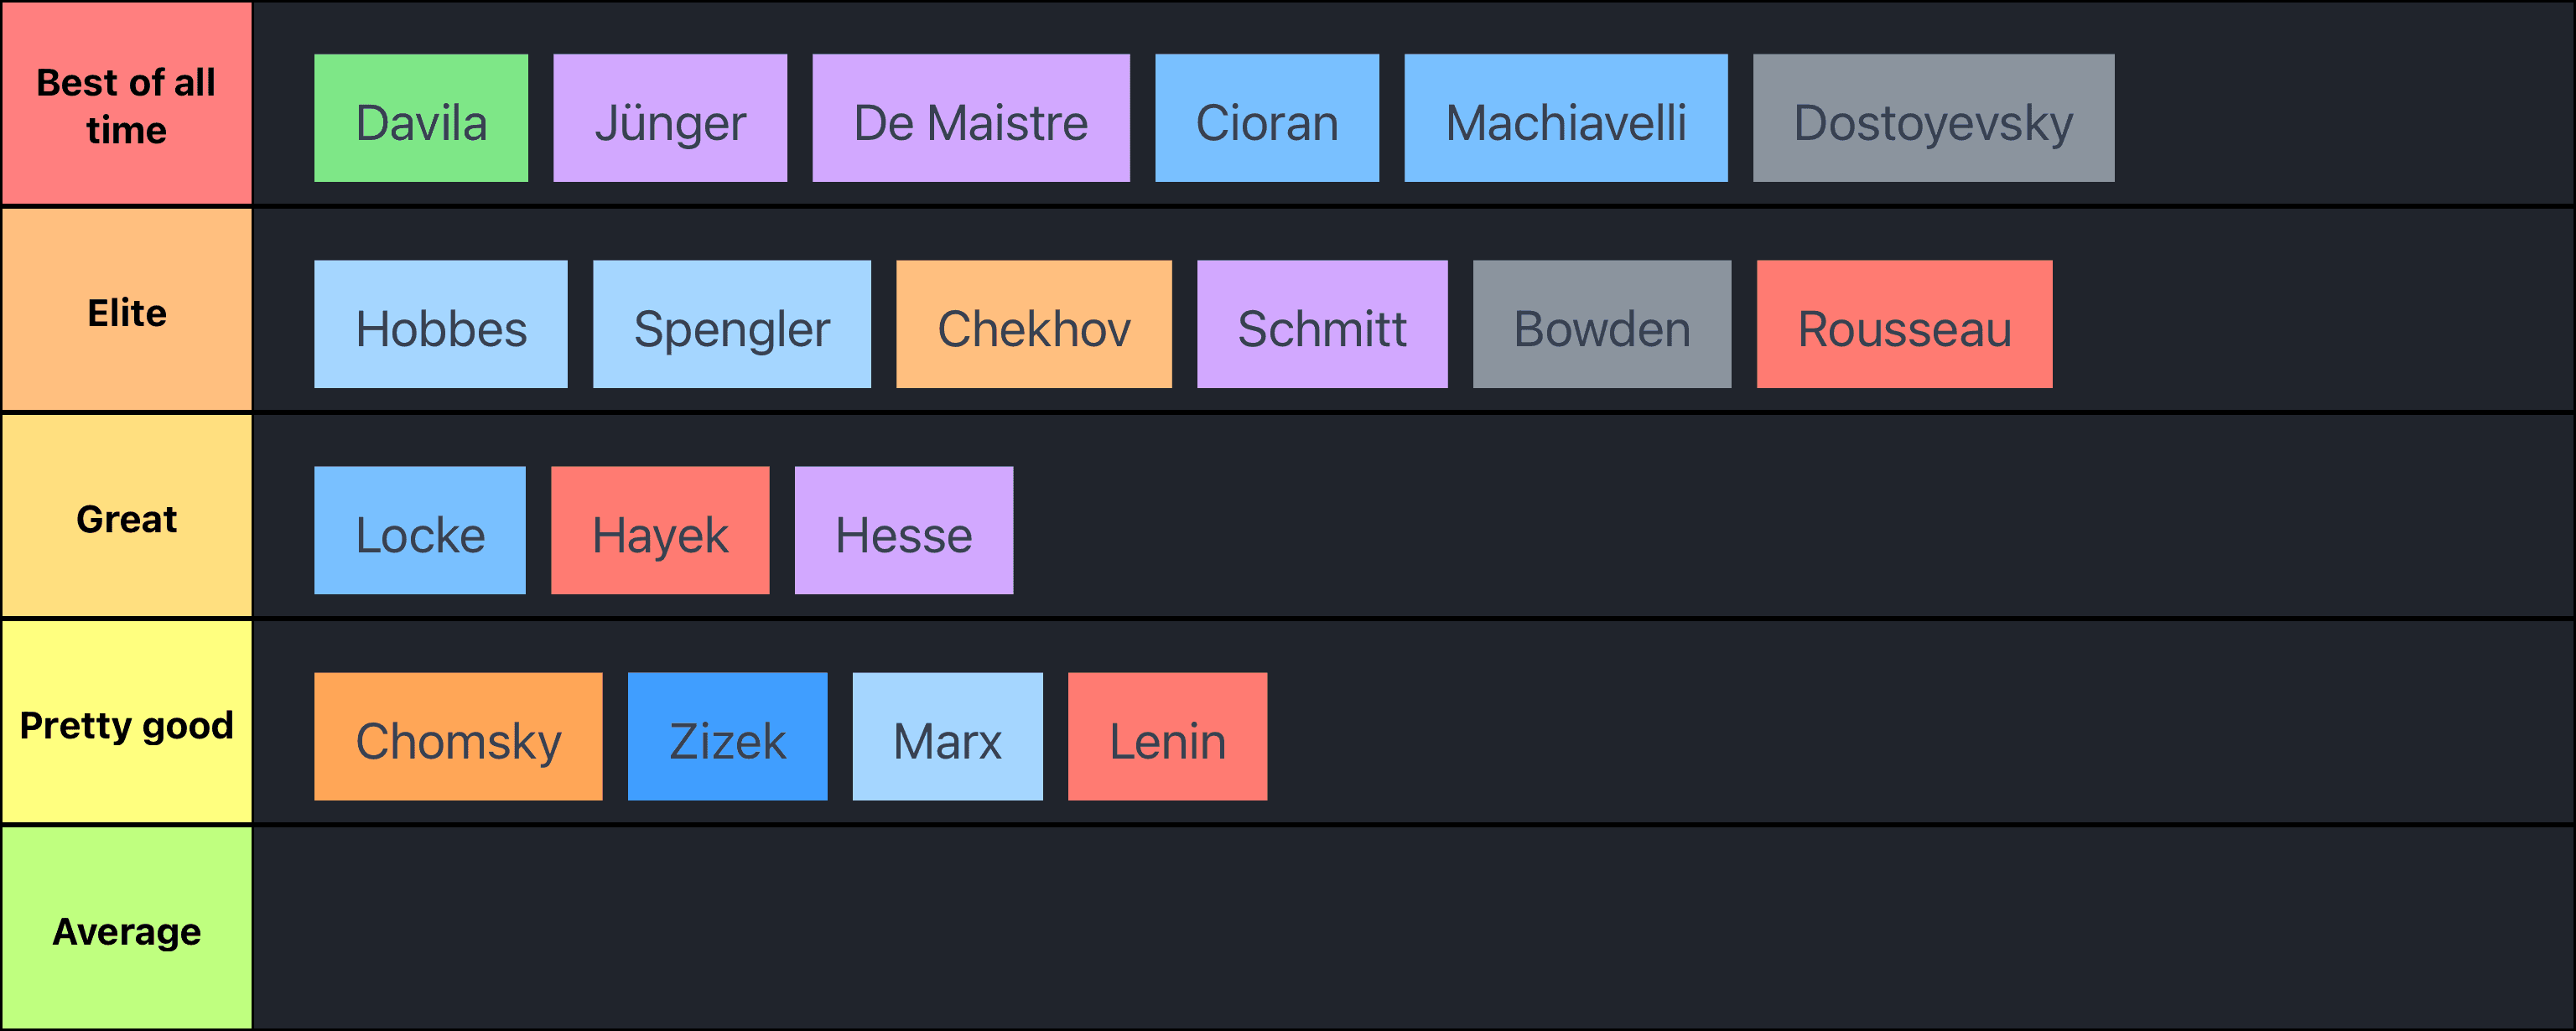Screen dimensions: 2576x1031
Task: Select the blue Zizek tile
Action: [x=727, y=736]
